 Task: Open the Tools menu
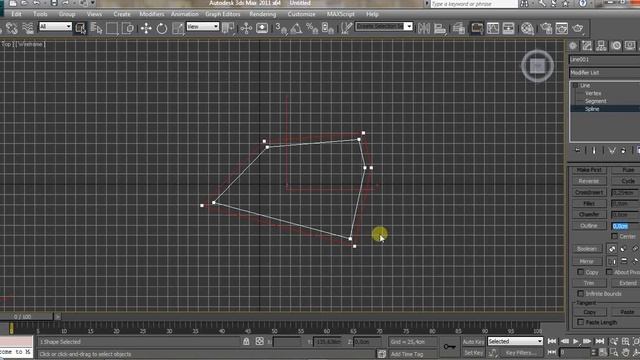pyautogui.click(x=40, y=14)
